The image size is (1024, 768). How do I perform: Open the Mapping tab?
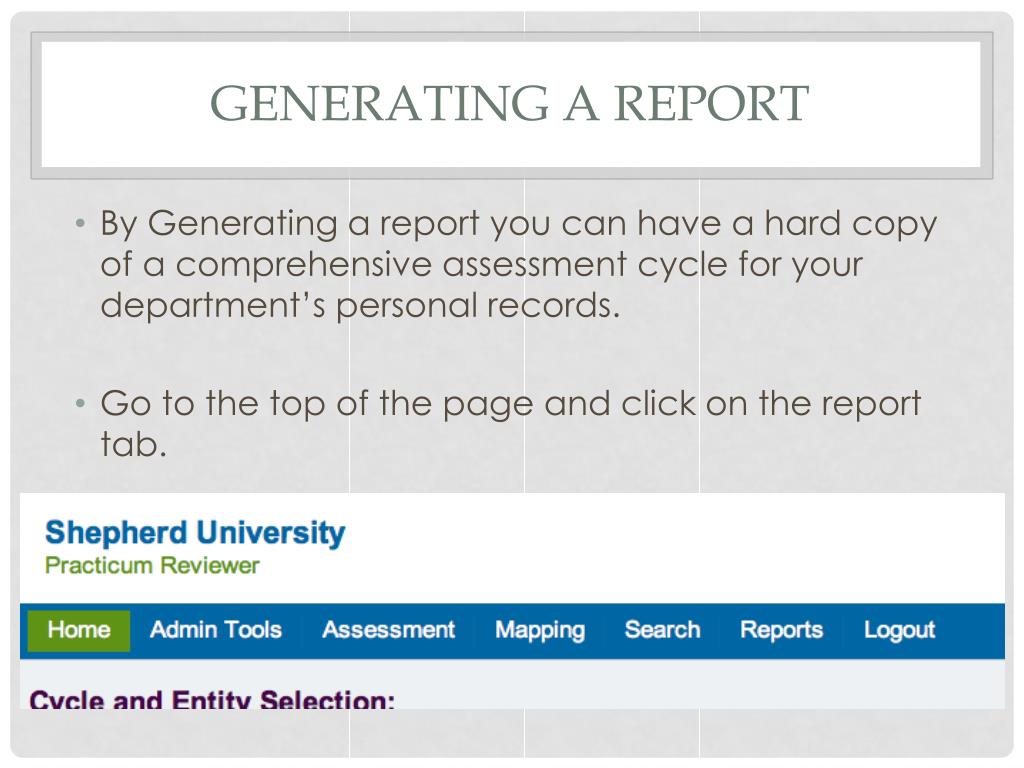coord(540,630)
